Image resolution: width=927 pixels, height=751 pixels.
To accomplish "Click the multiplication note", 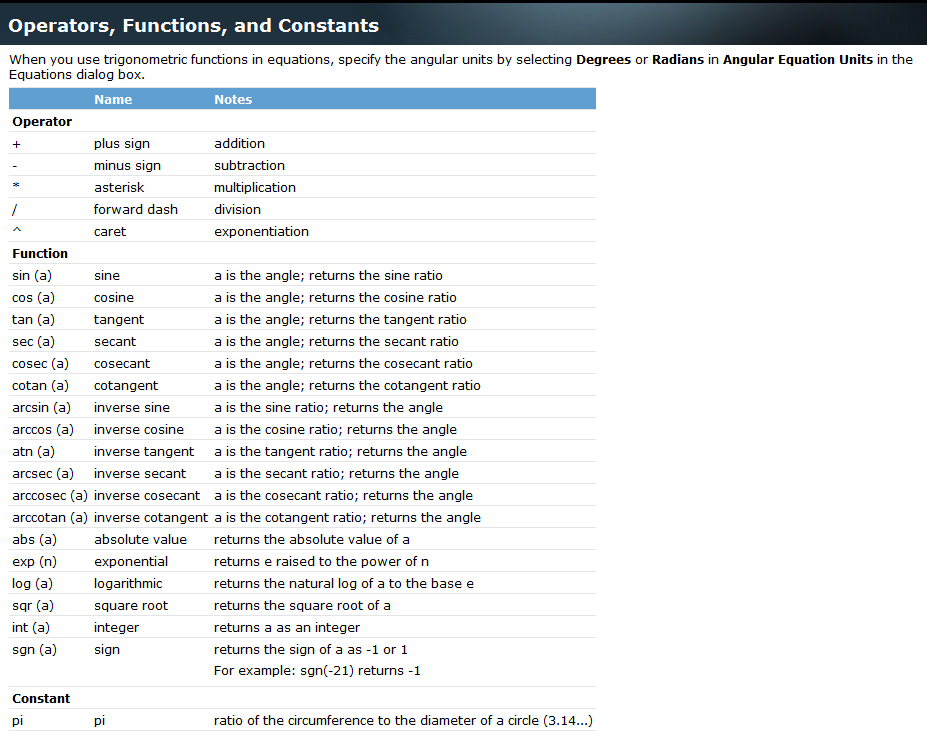I will 255,187.
